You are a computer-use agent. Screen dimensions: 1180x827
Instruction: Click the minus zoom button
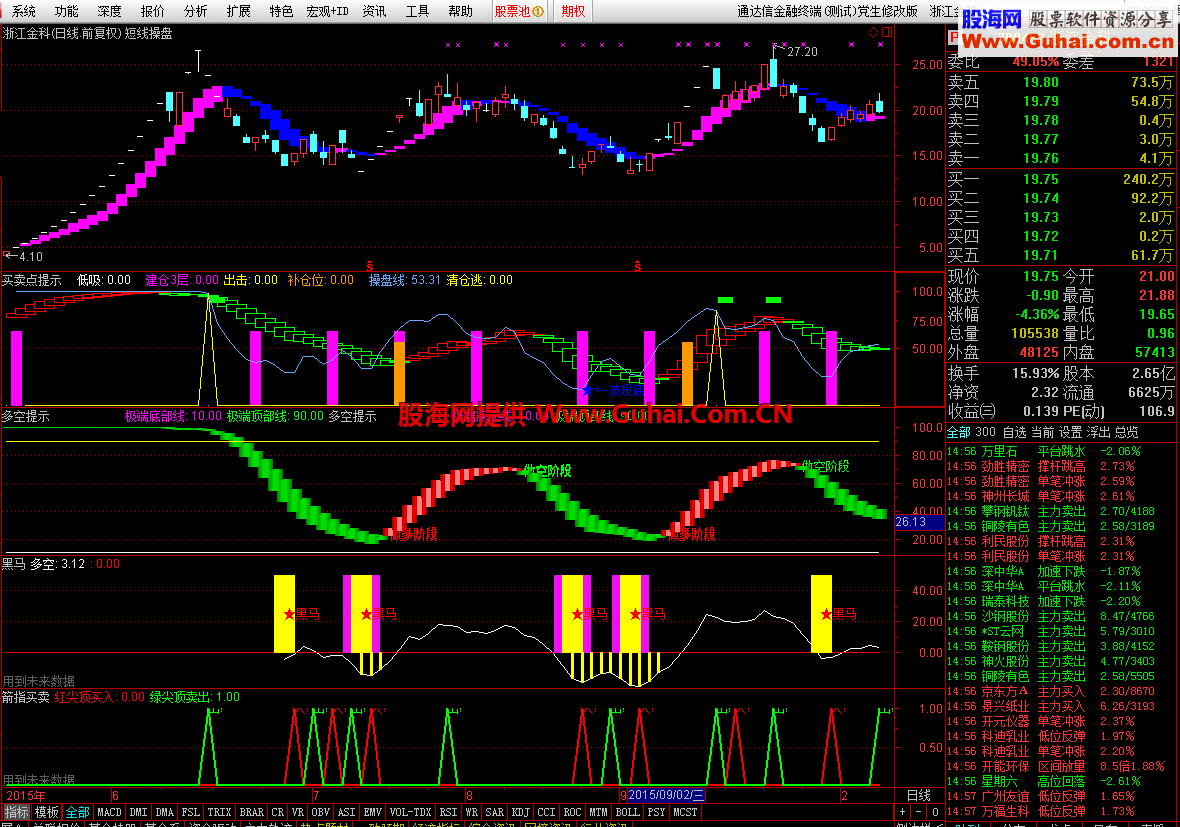pyautogui.click(x=918, y=812)
